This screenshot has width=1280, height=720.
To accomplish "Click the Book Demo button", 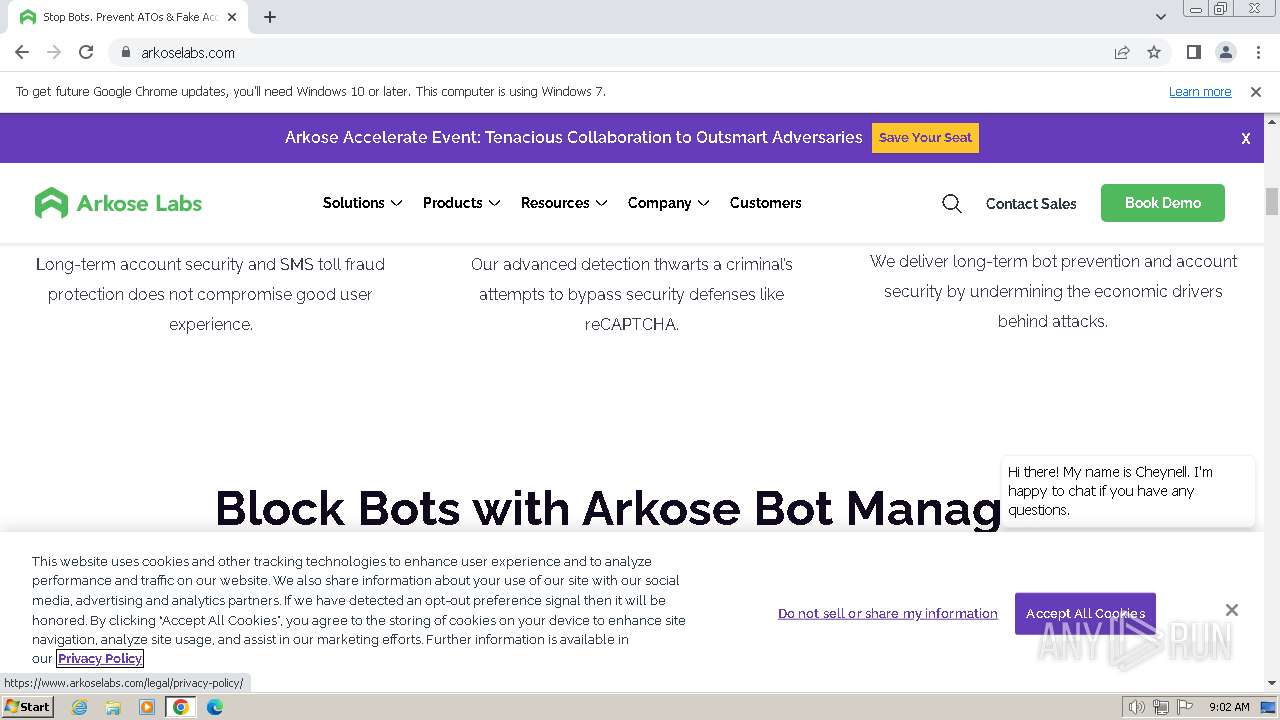I will tap(1162, 203).
